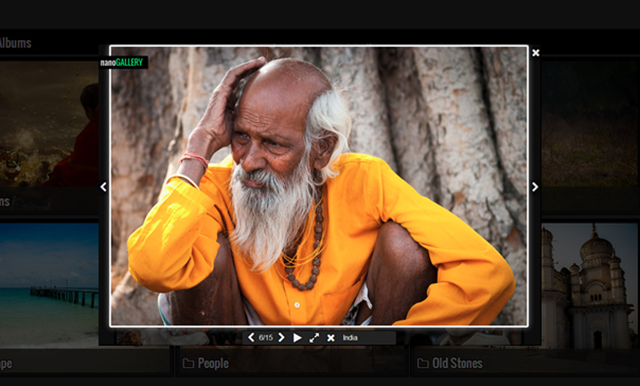Toggle fullscreen with the diagonal arrows icon
The image size is (640, 386).
[314, 338]
